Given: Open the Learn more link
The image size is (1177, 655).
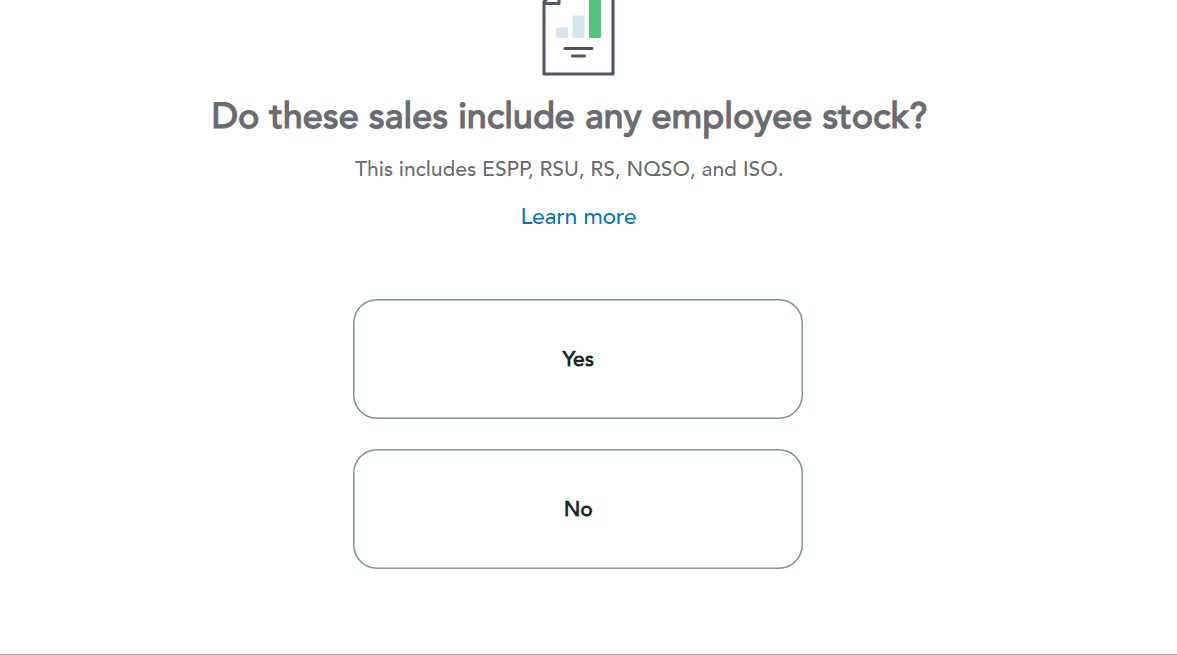Looking at the screenshot, I should [x=578, y=217].
